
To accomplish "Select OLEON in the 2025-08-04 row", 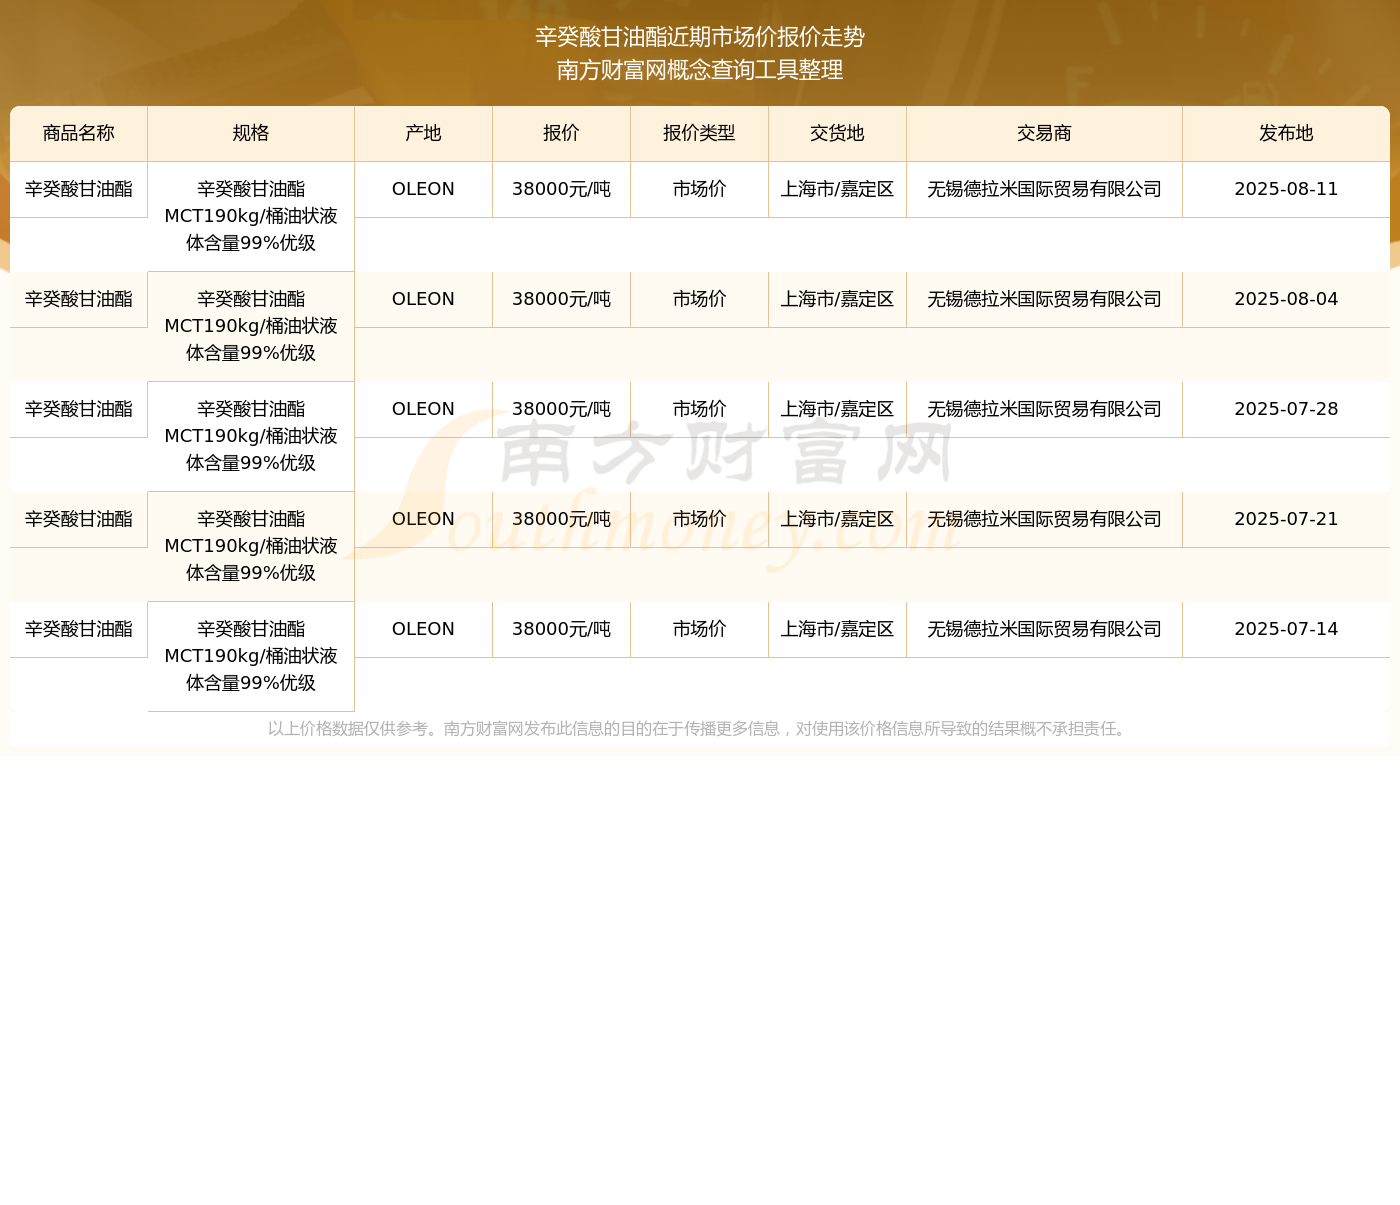I will coord(424,299).
